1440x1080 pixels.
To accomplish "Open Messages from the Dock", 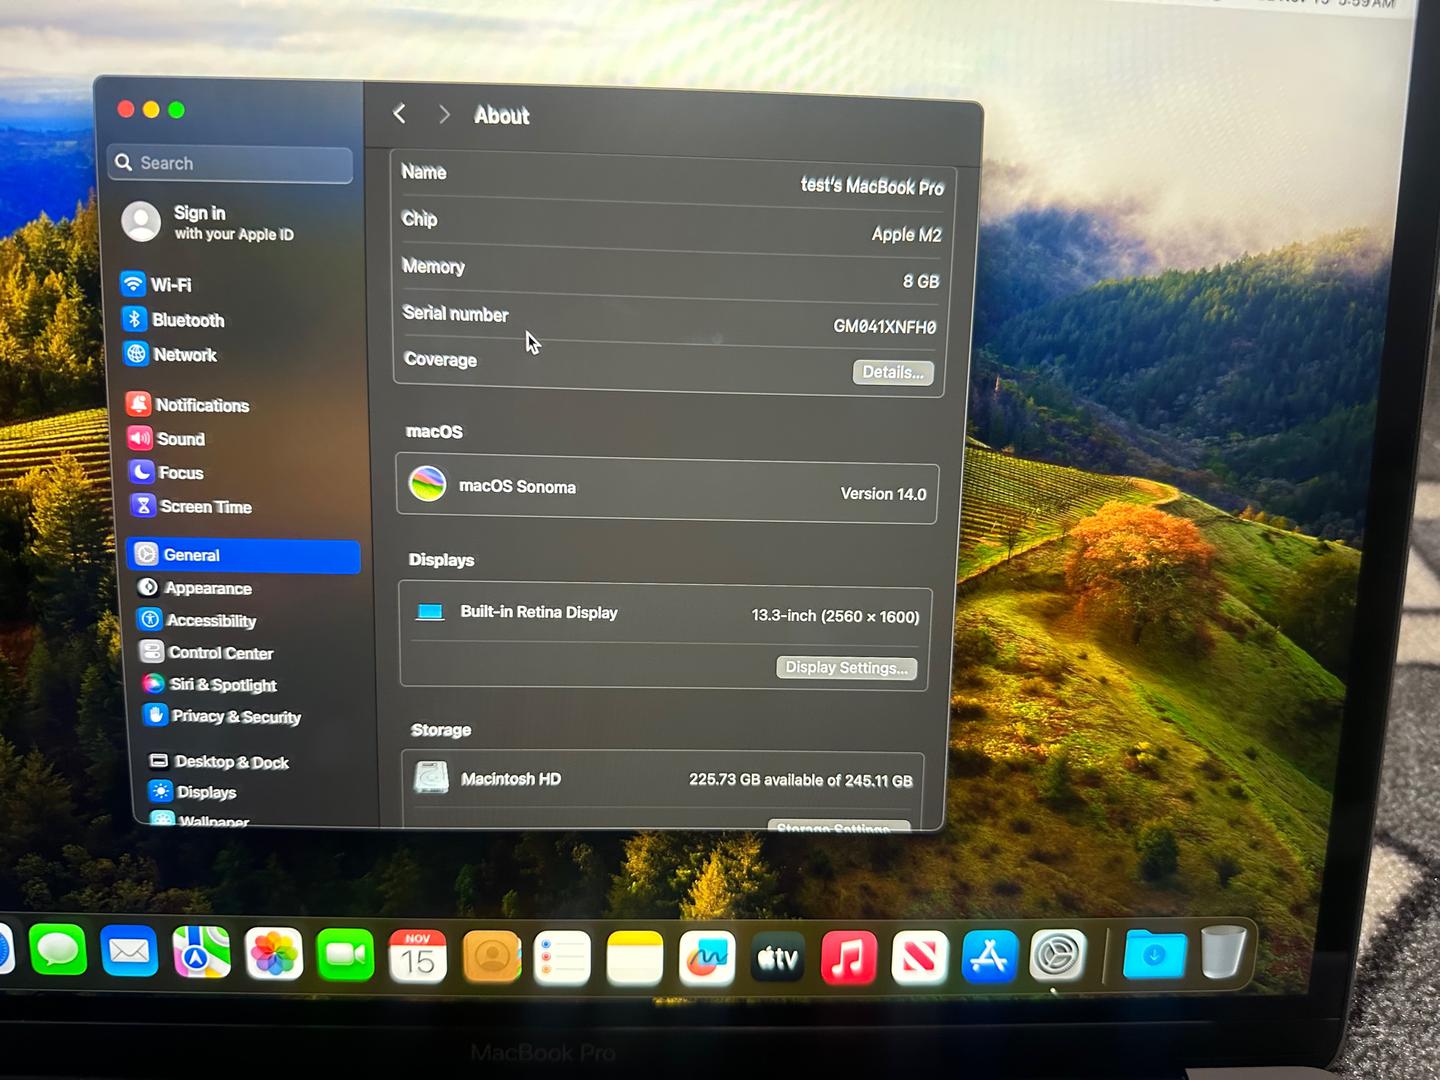I will [x=58, y=950].
